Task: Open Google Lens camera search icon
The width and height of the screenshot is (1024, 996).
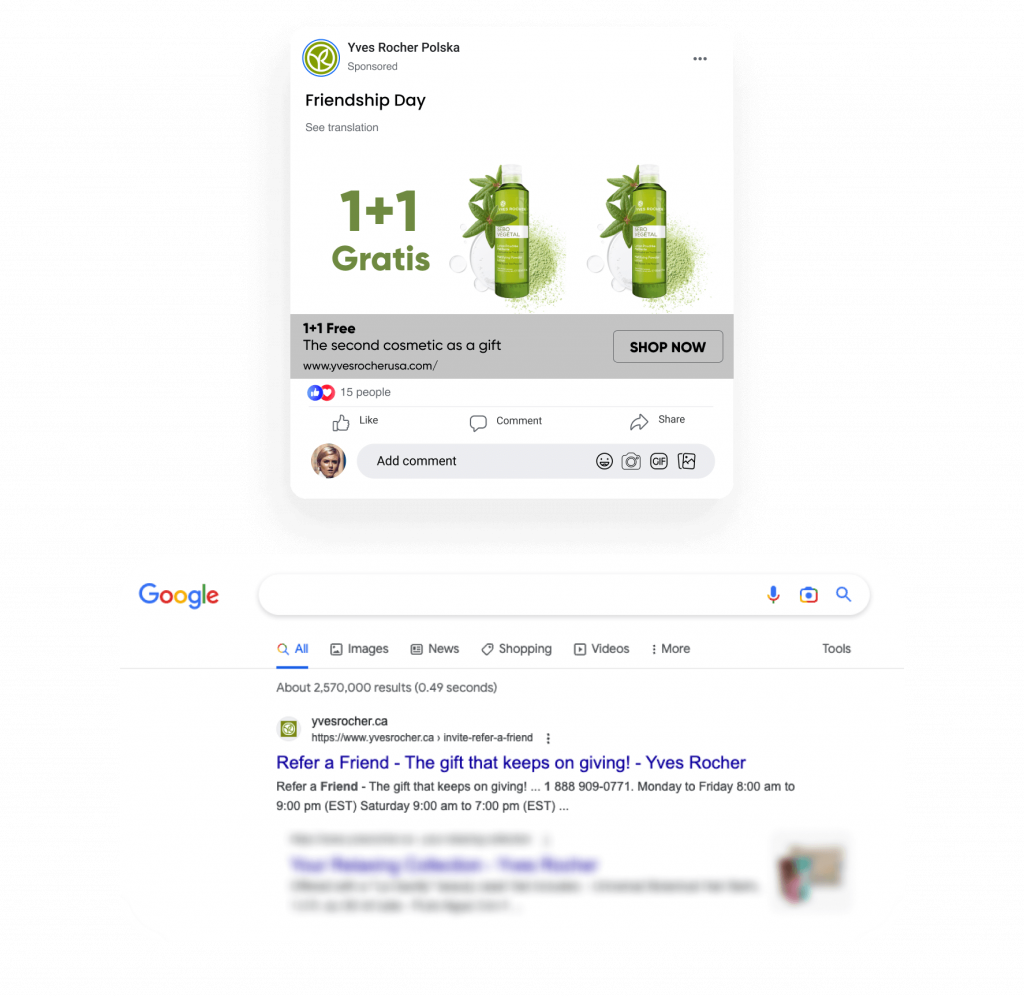Action: pyautogui.click(x=808, y=594)
